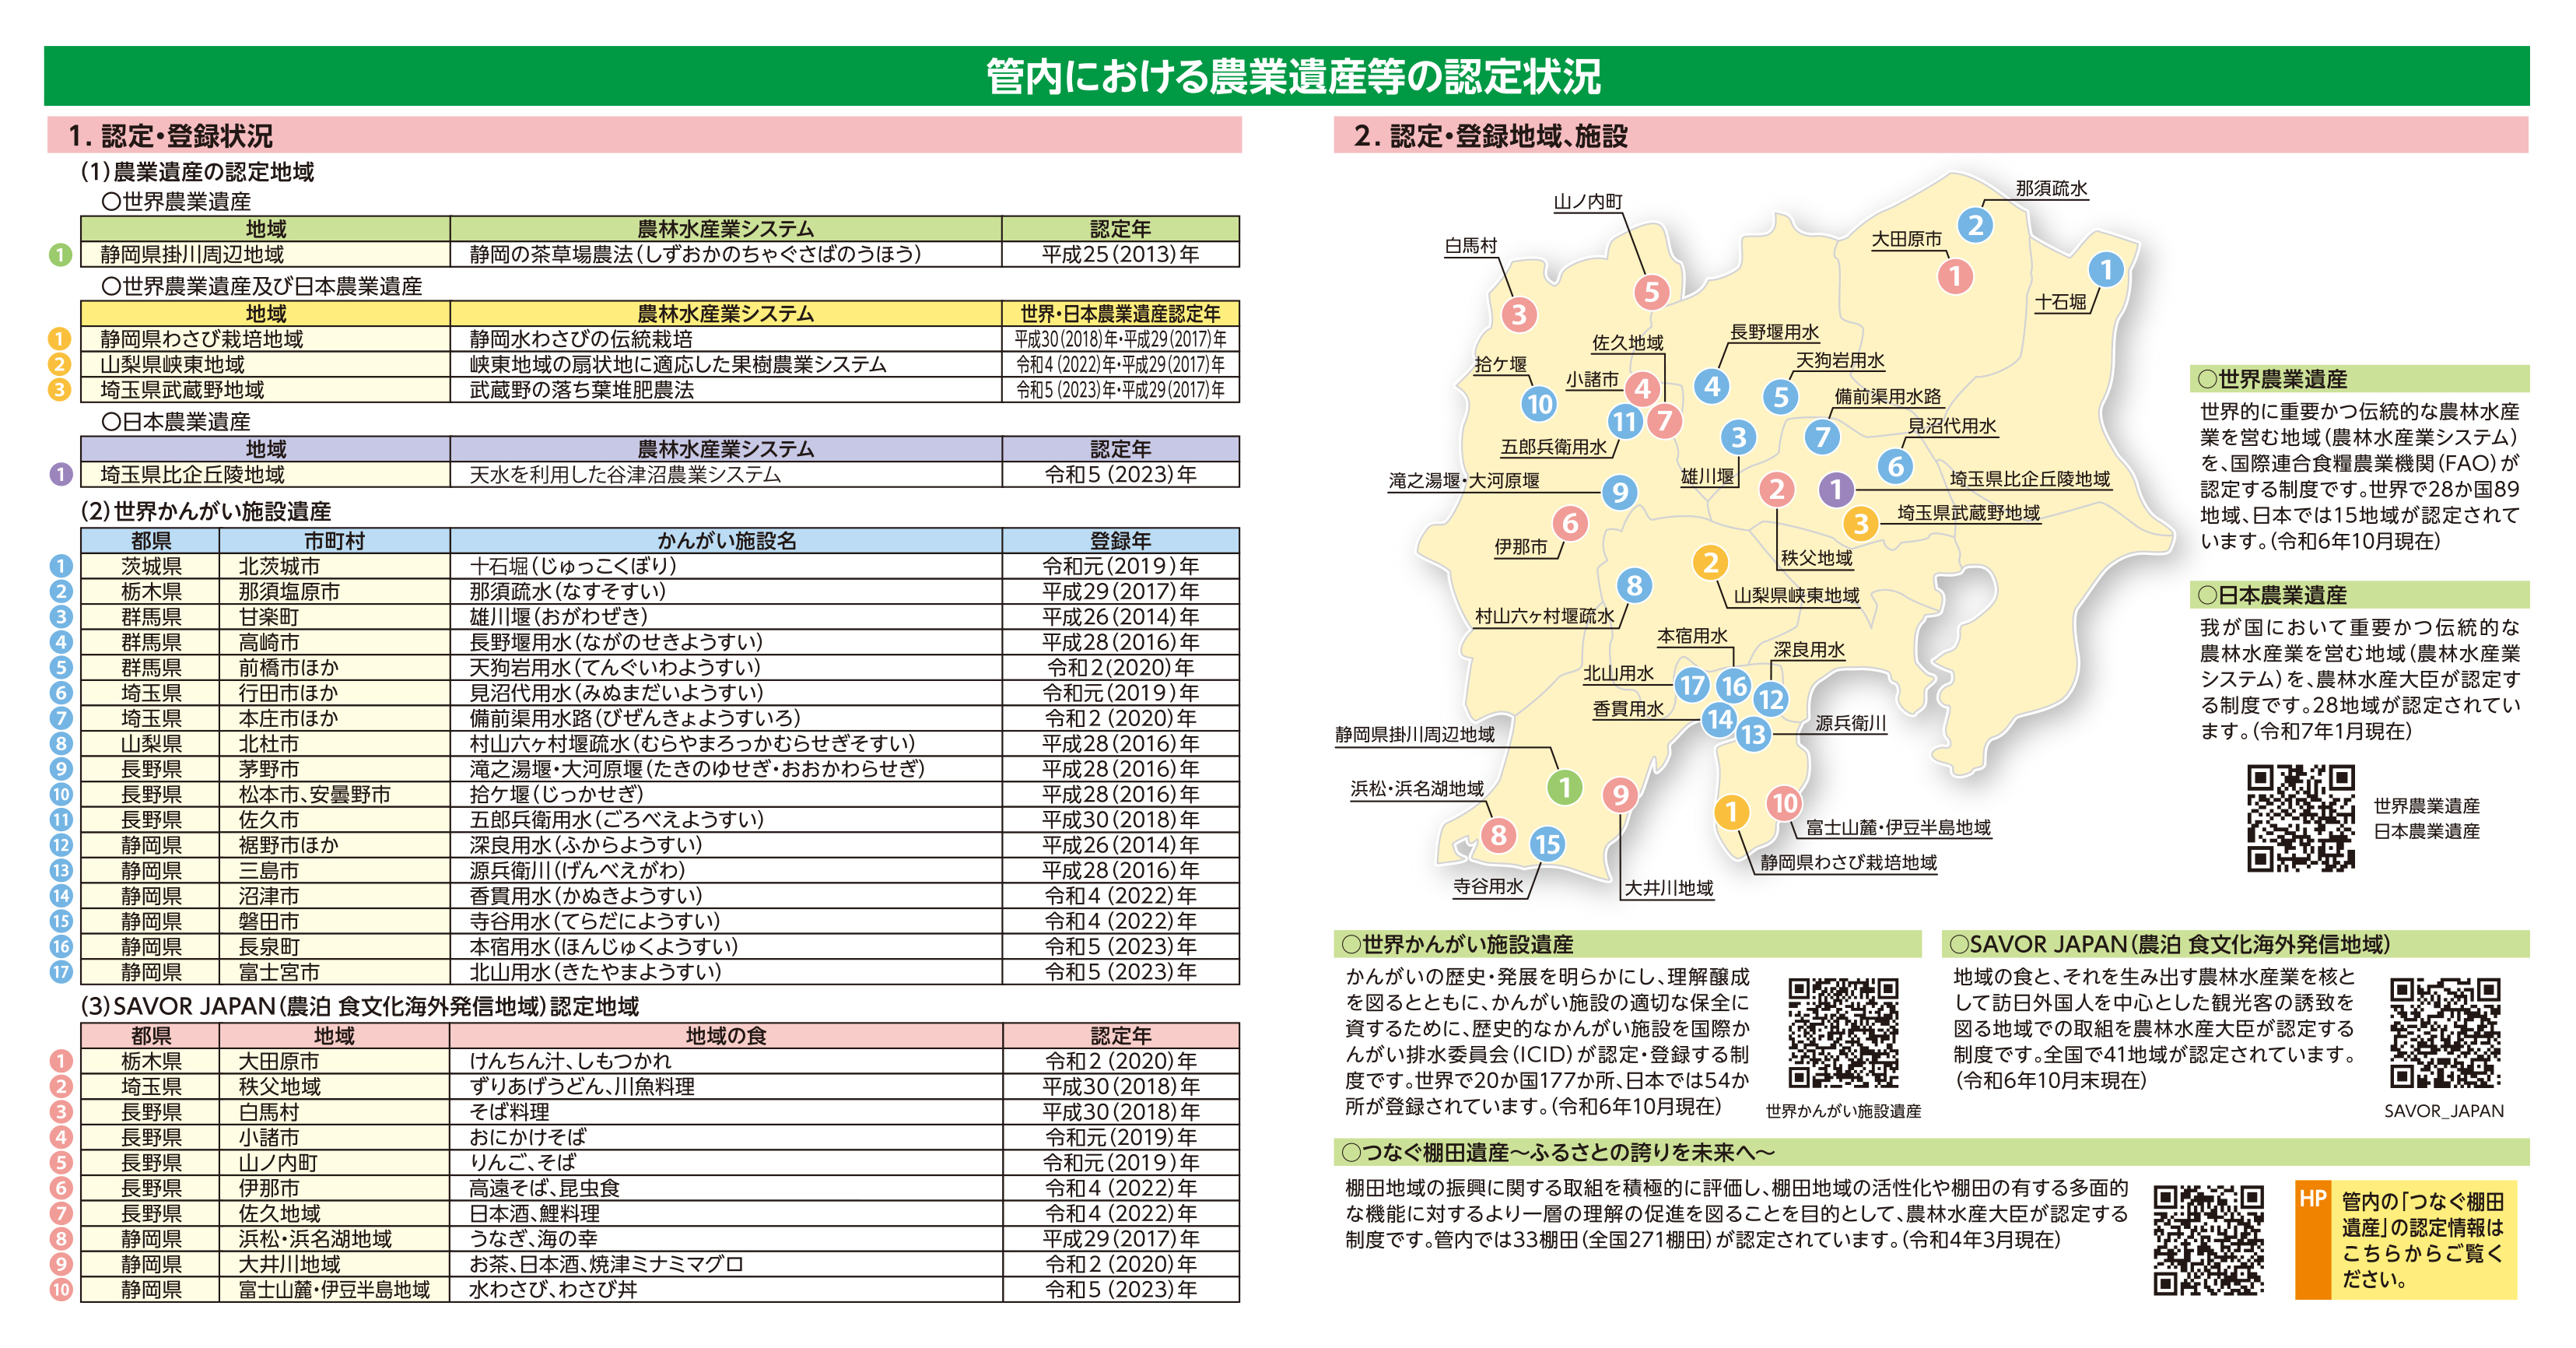Open QR code next to つなぐ棚田遺産 text

(x=2208, y=1241)
